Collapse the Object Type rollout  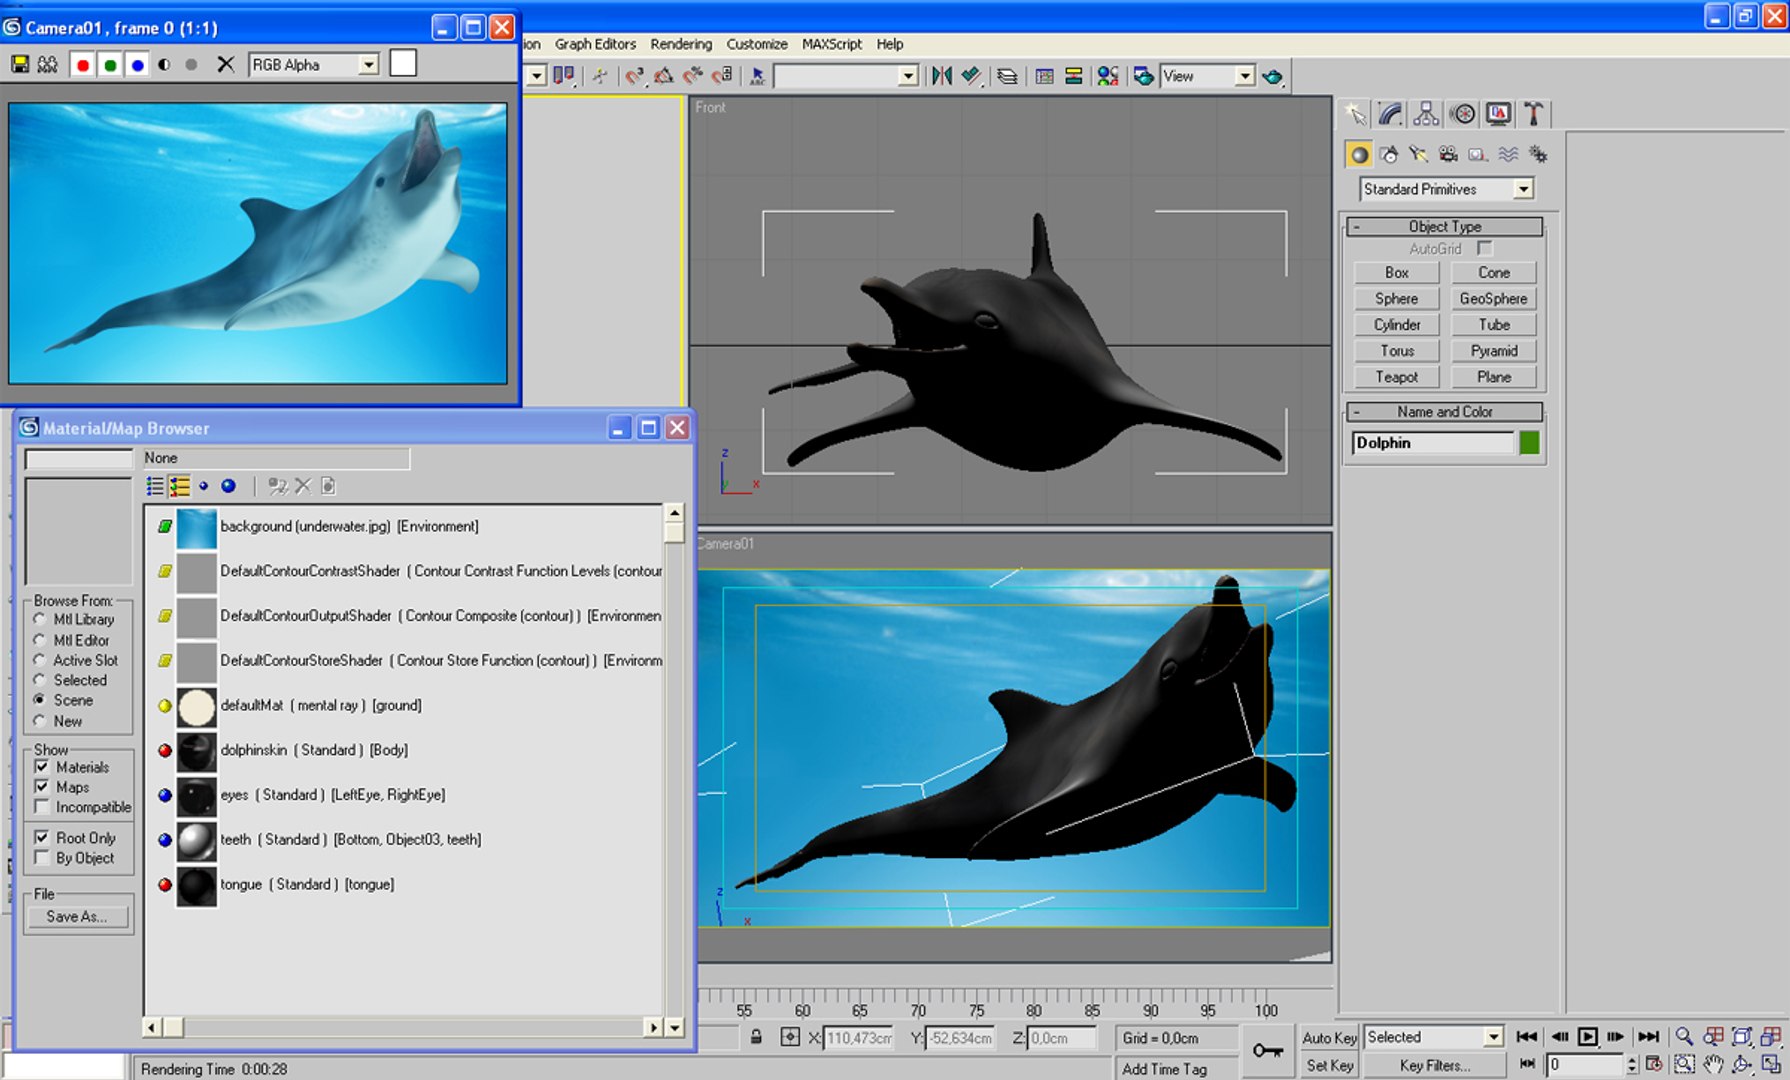[x=1444, y=227]
